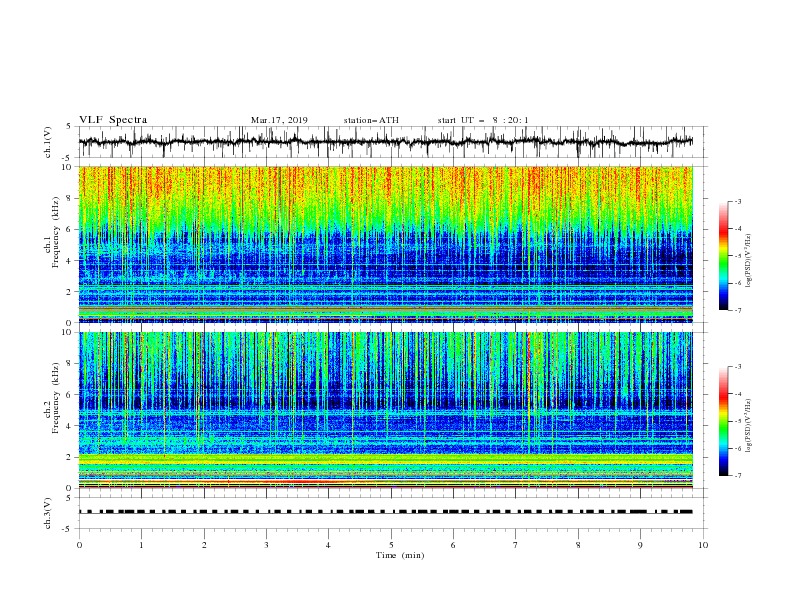Click the "8" kHz tick on ch.1 spectrogram axis

pyautogui.click(x=69, y=198)
